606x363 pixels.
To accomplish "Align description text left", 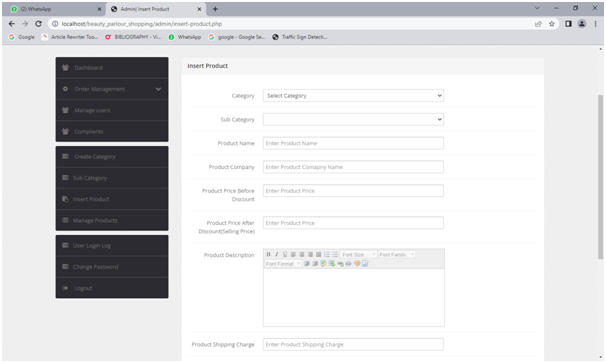I will click(293, 254).
